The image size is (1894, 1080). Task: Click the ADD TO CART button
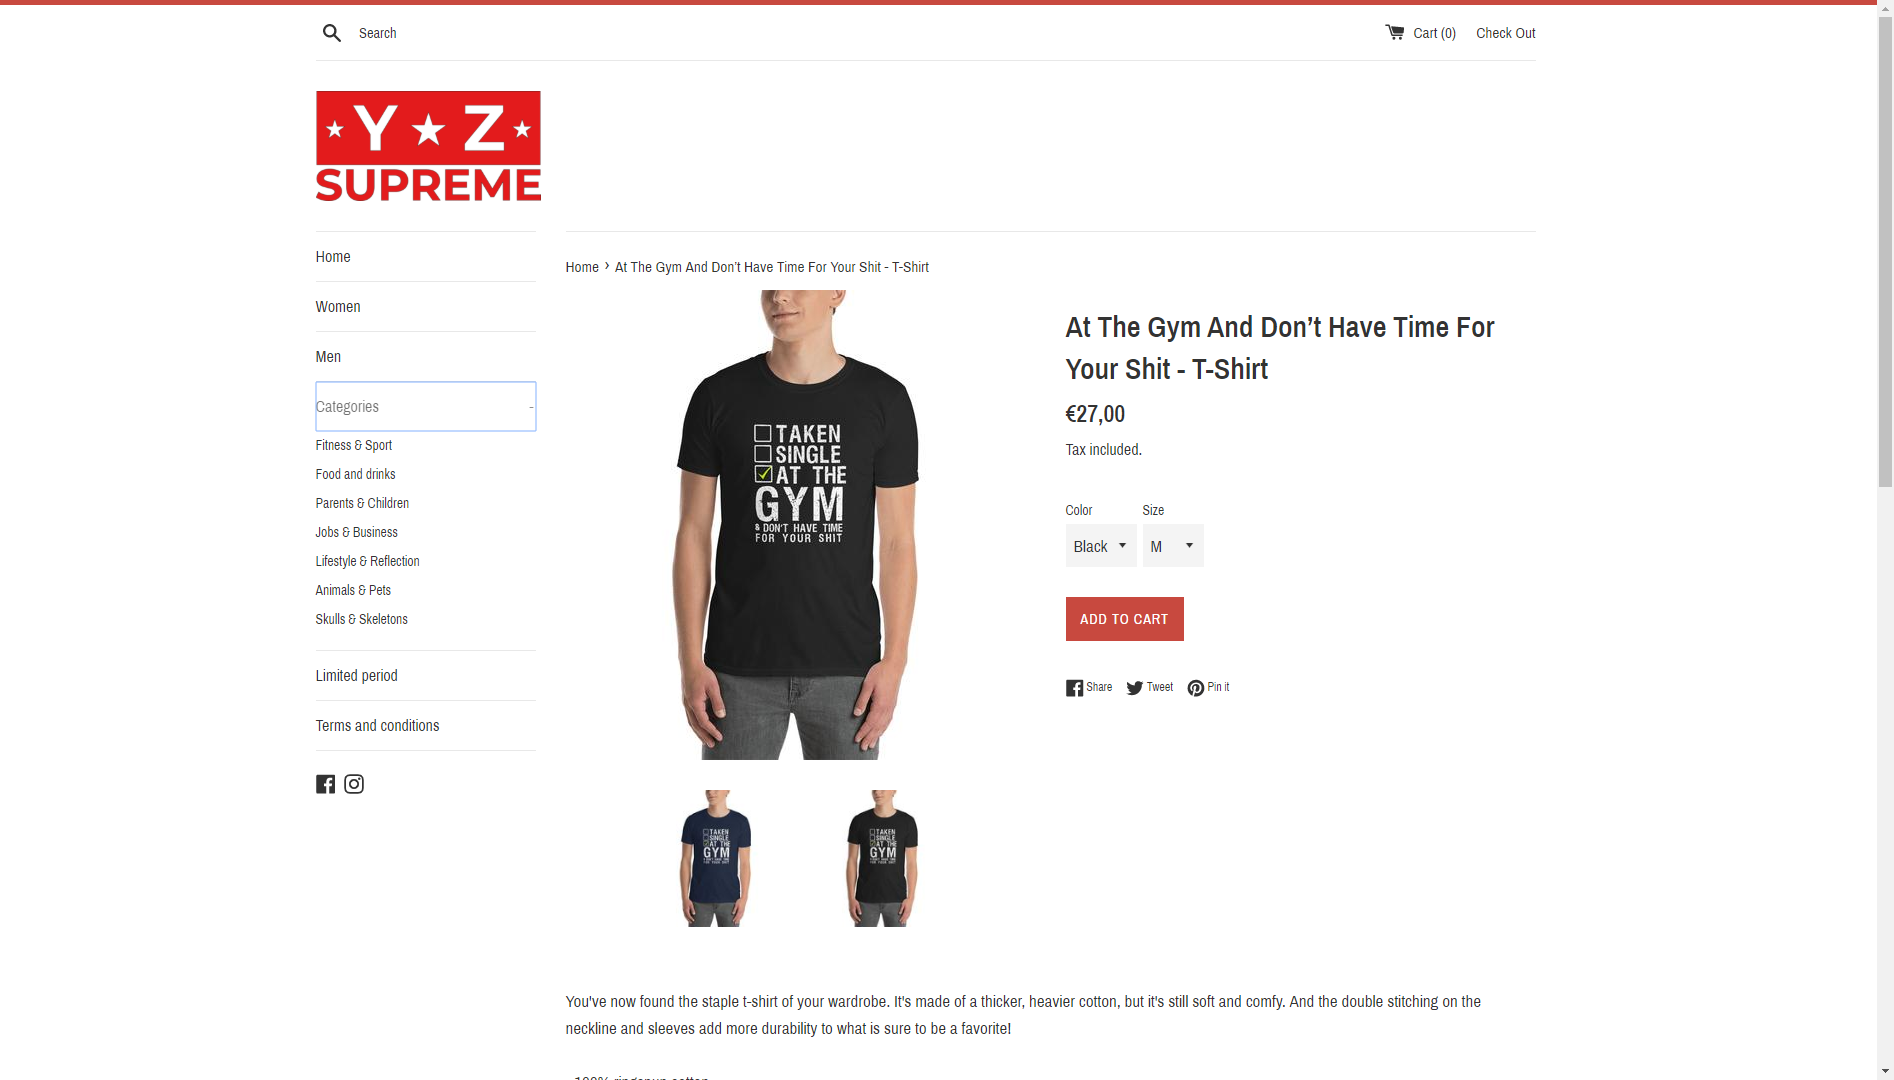[1124, 619]
